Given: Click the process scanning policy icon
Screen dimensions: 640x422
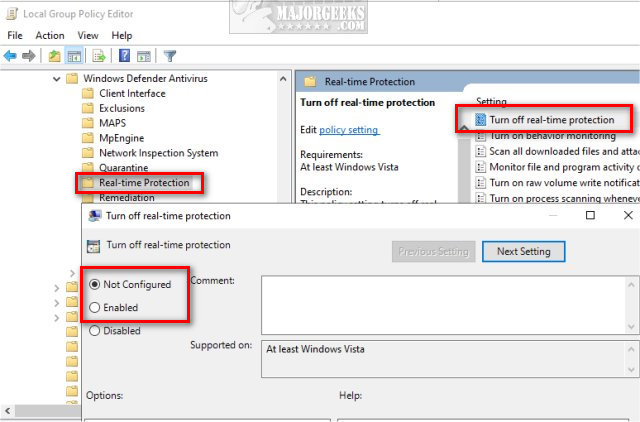Looking at the screenshot, I should pos(481,198).
